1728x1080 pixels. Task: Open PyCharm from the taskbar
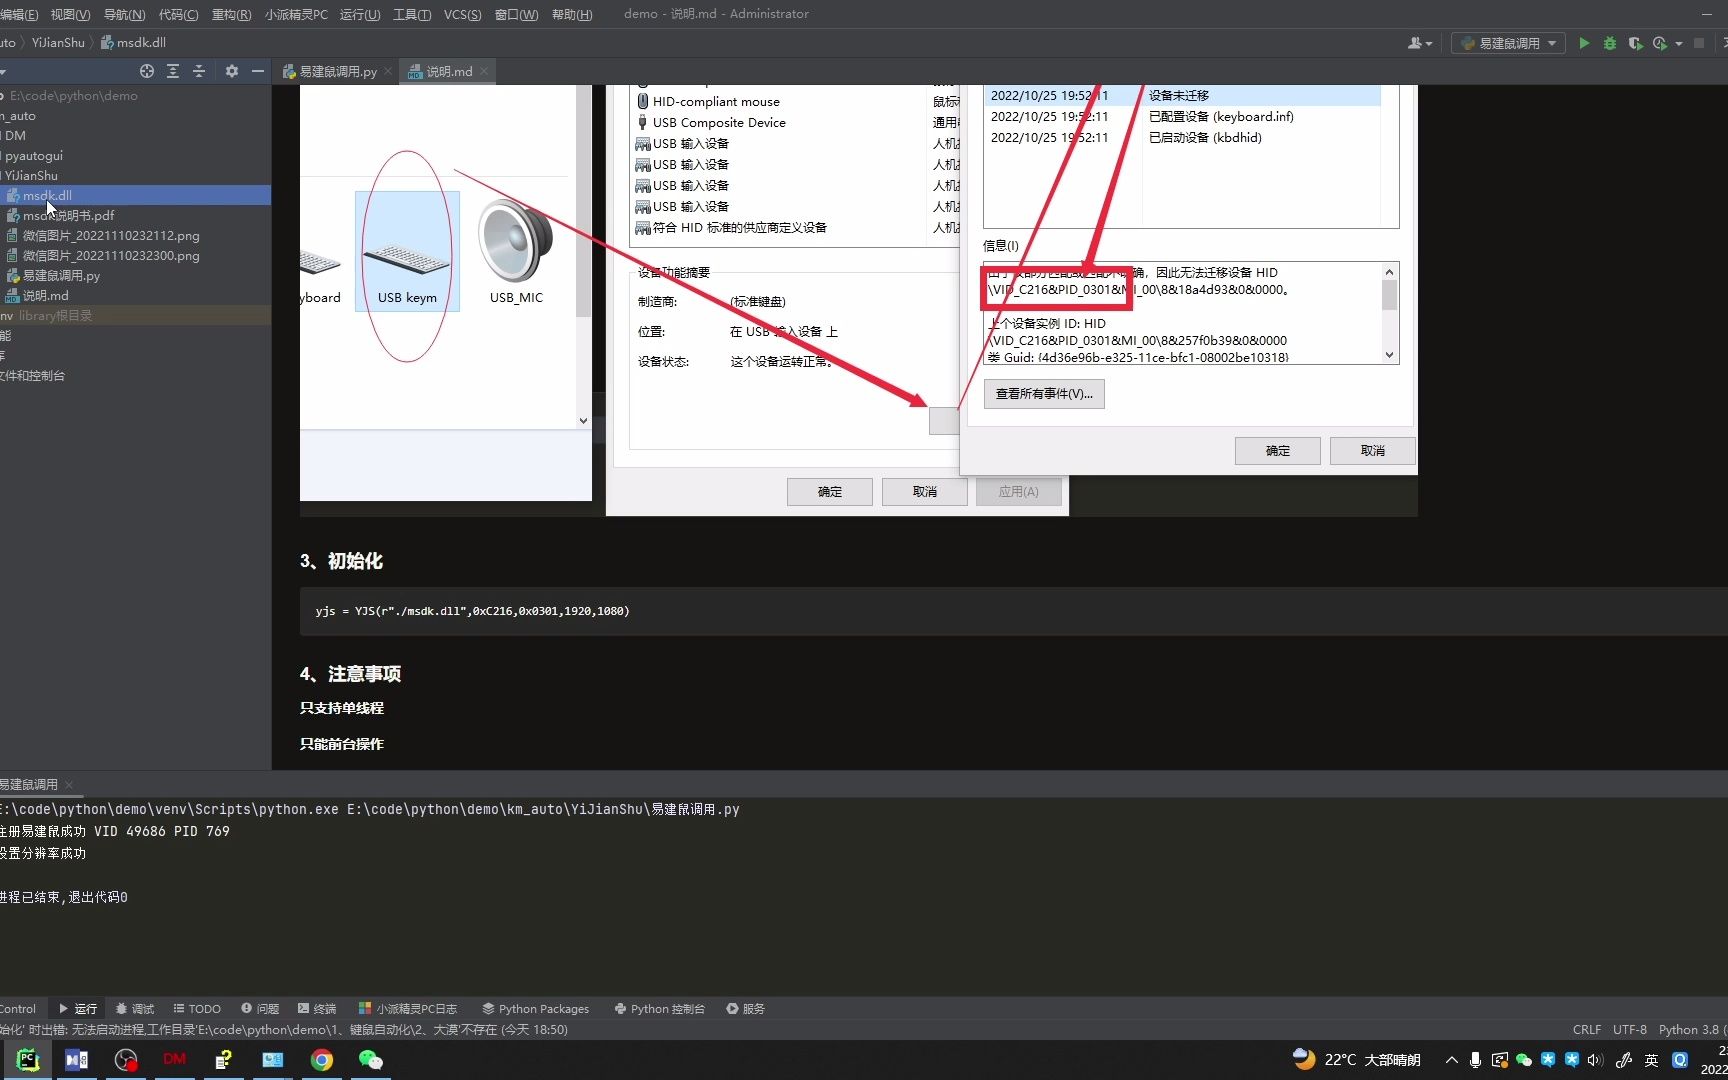point(27,1059)
